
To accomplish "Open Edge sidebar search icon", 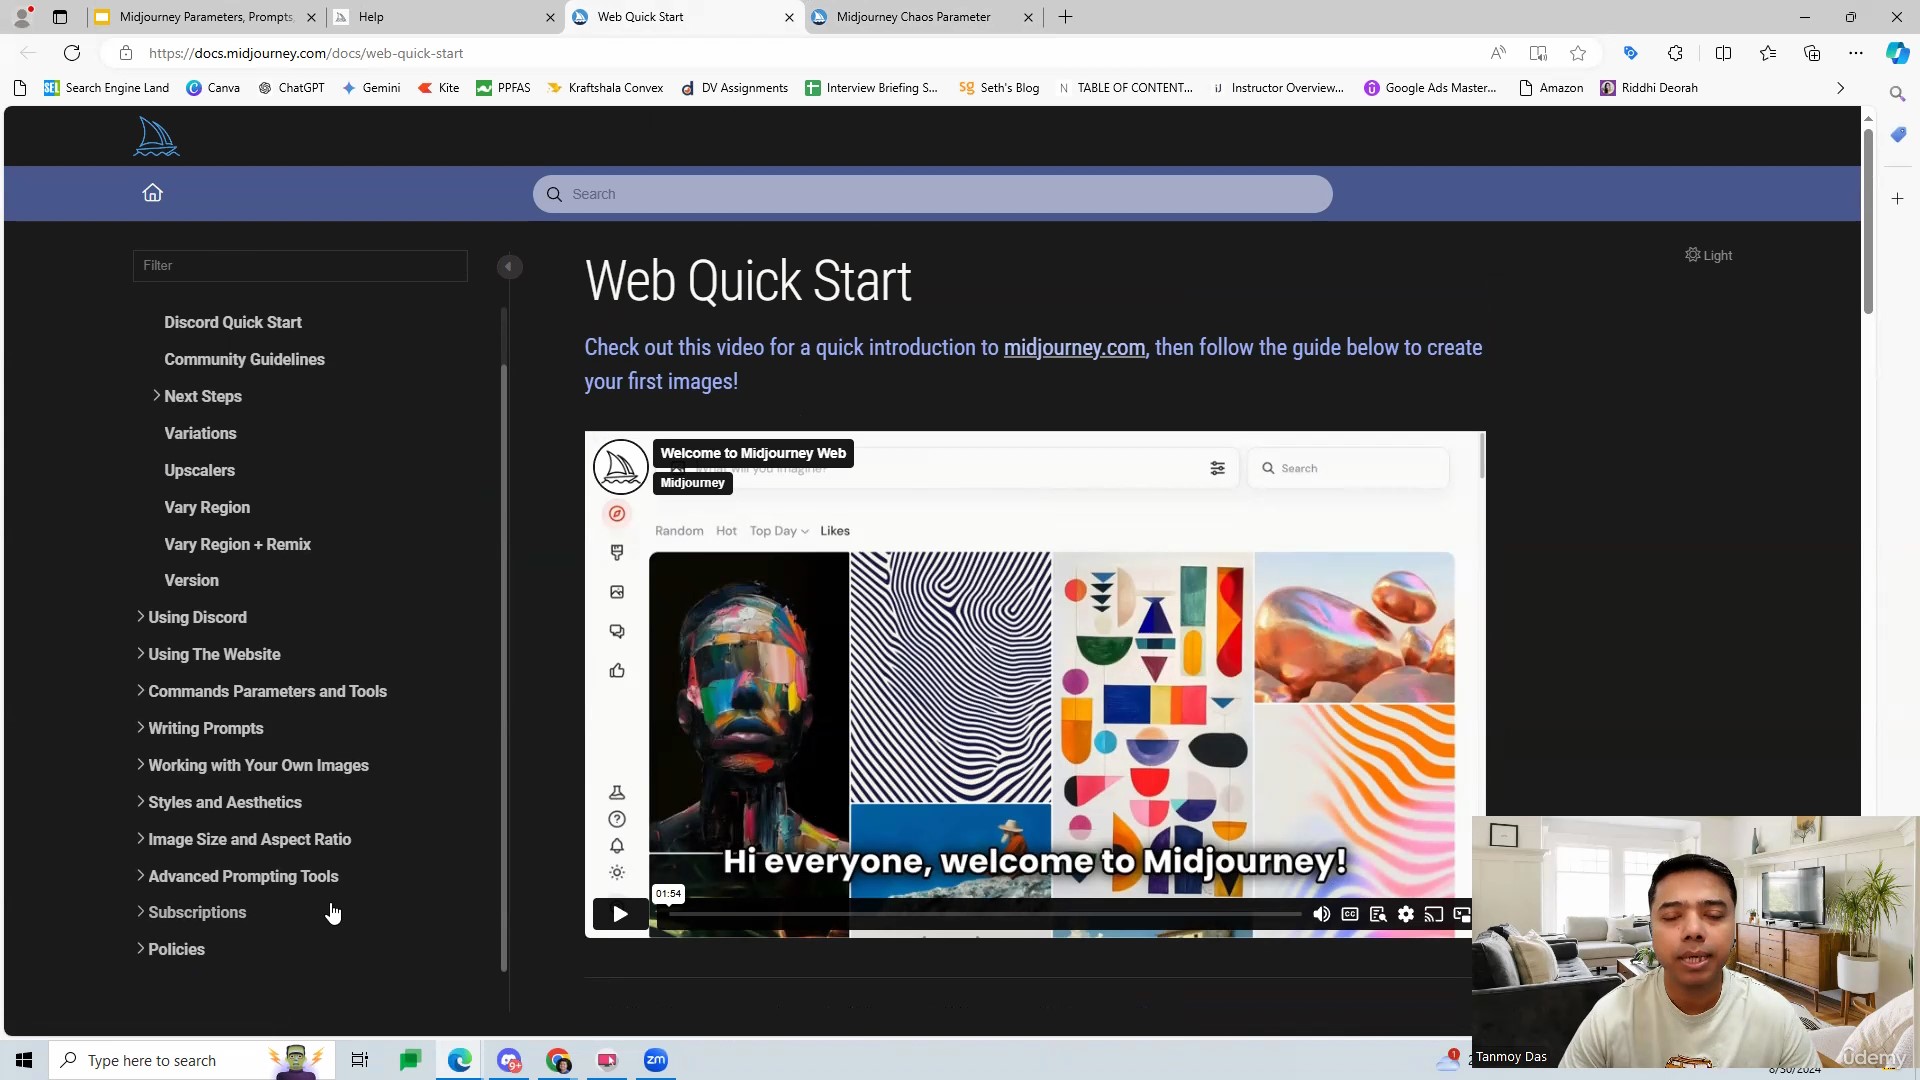I will 1897,94.
